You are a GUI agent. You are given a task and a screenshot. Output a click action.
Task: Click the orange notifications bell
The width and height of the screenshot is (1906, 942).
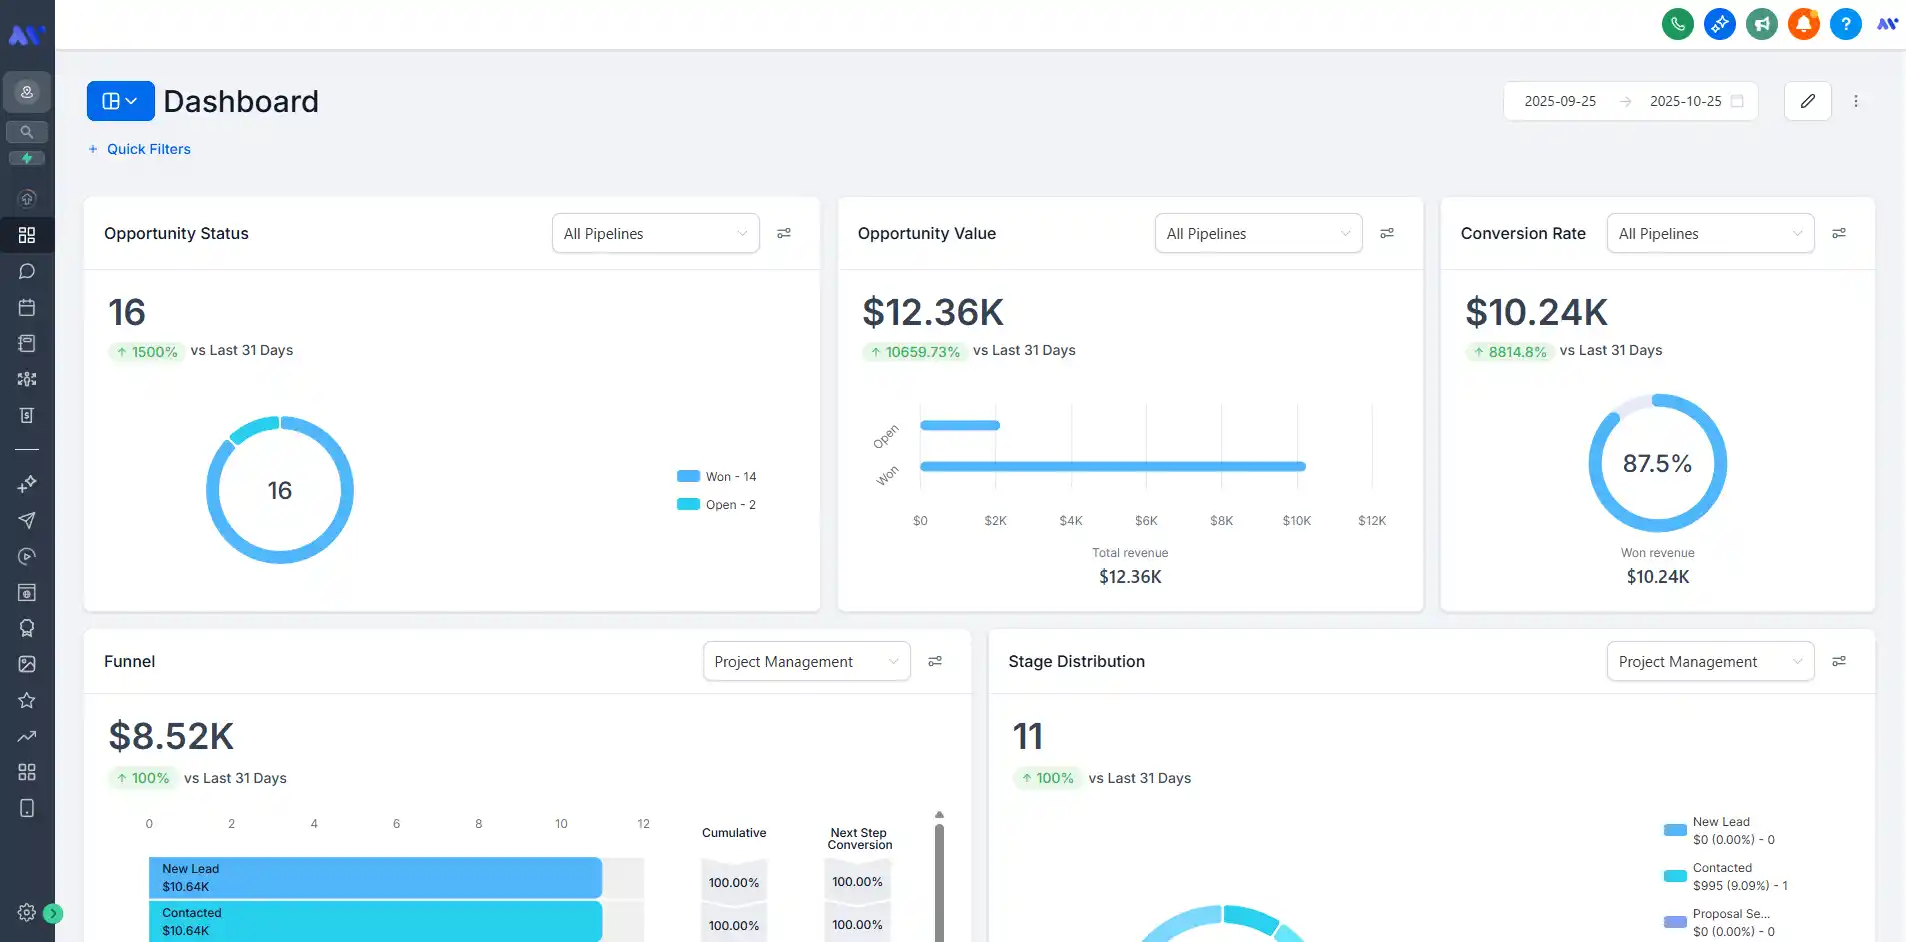pos(1803,24)
